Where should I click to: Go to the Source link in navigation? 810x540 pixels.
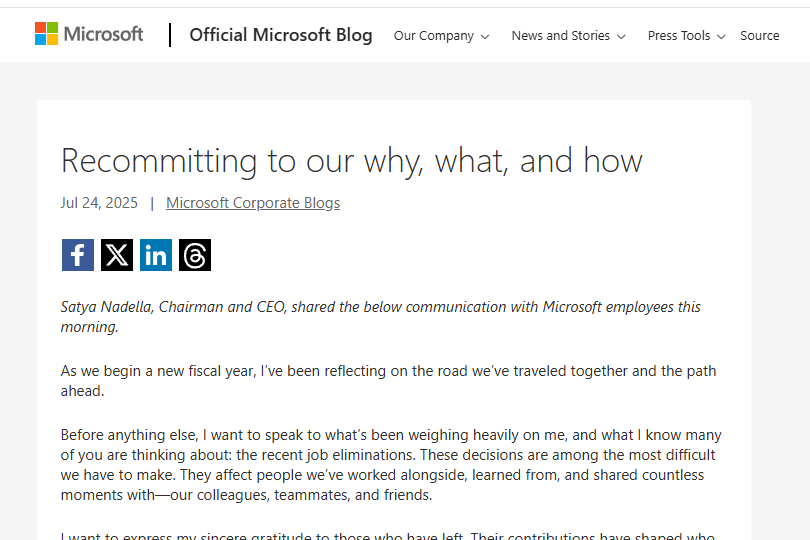[759, 36]
